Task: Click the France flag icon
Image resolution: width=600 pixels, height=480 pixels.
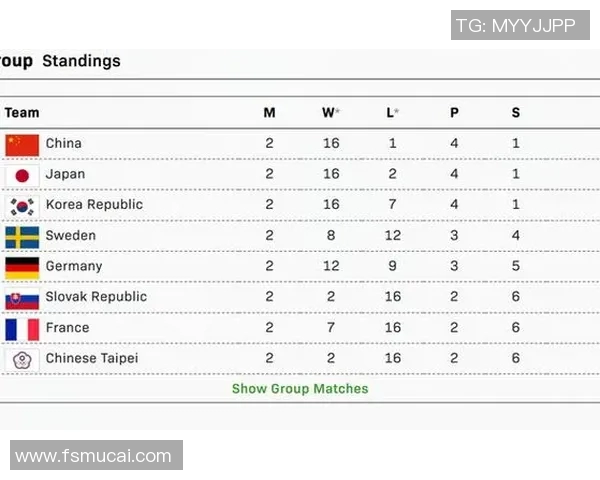Action: coord(22,328)
